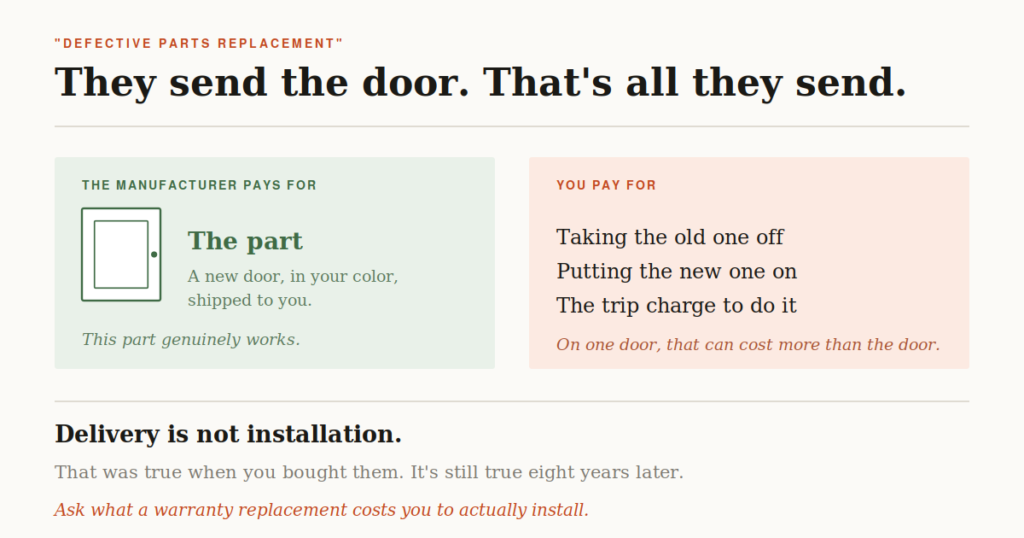The image size is (1024, 538).
Task: Click "shipped to you." text line
Action: tap(249, 300)
